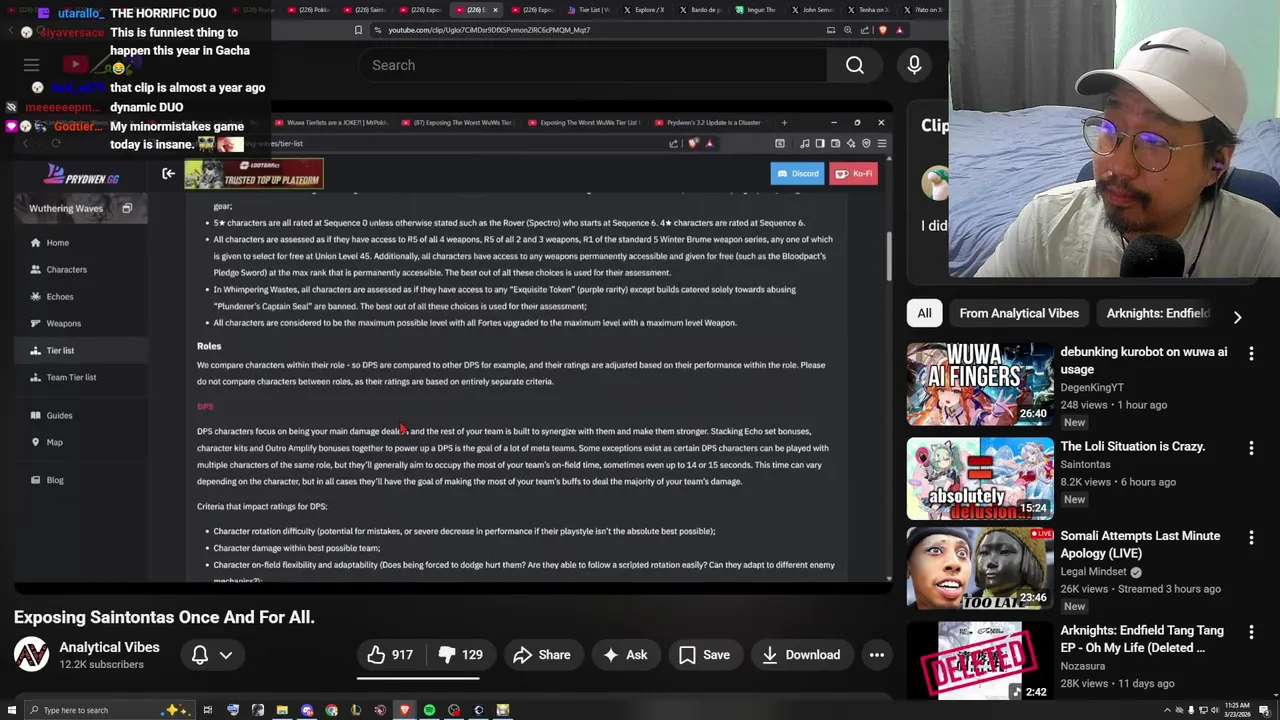Select the From Analytical Vibes chip
This screenshot has width=1280, height=720.
tap(1019, 313)
